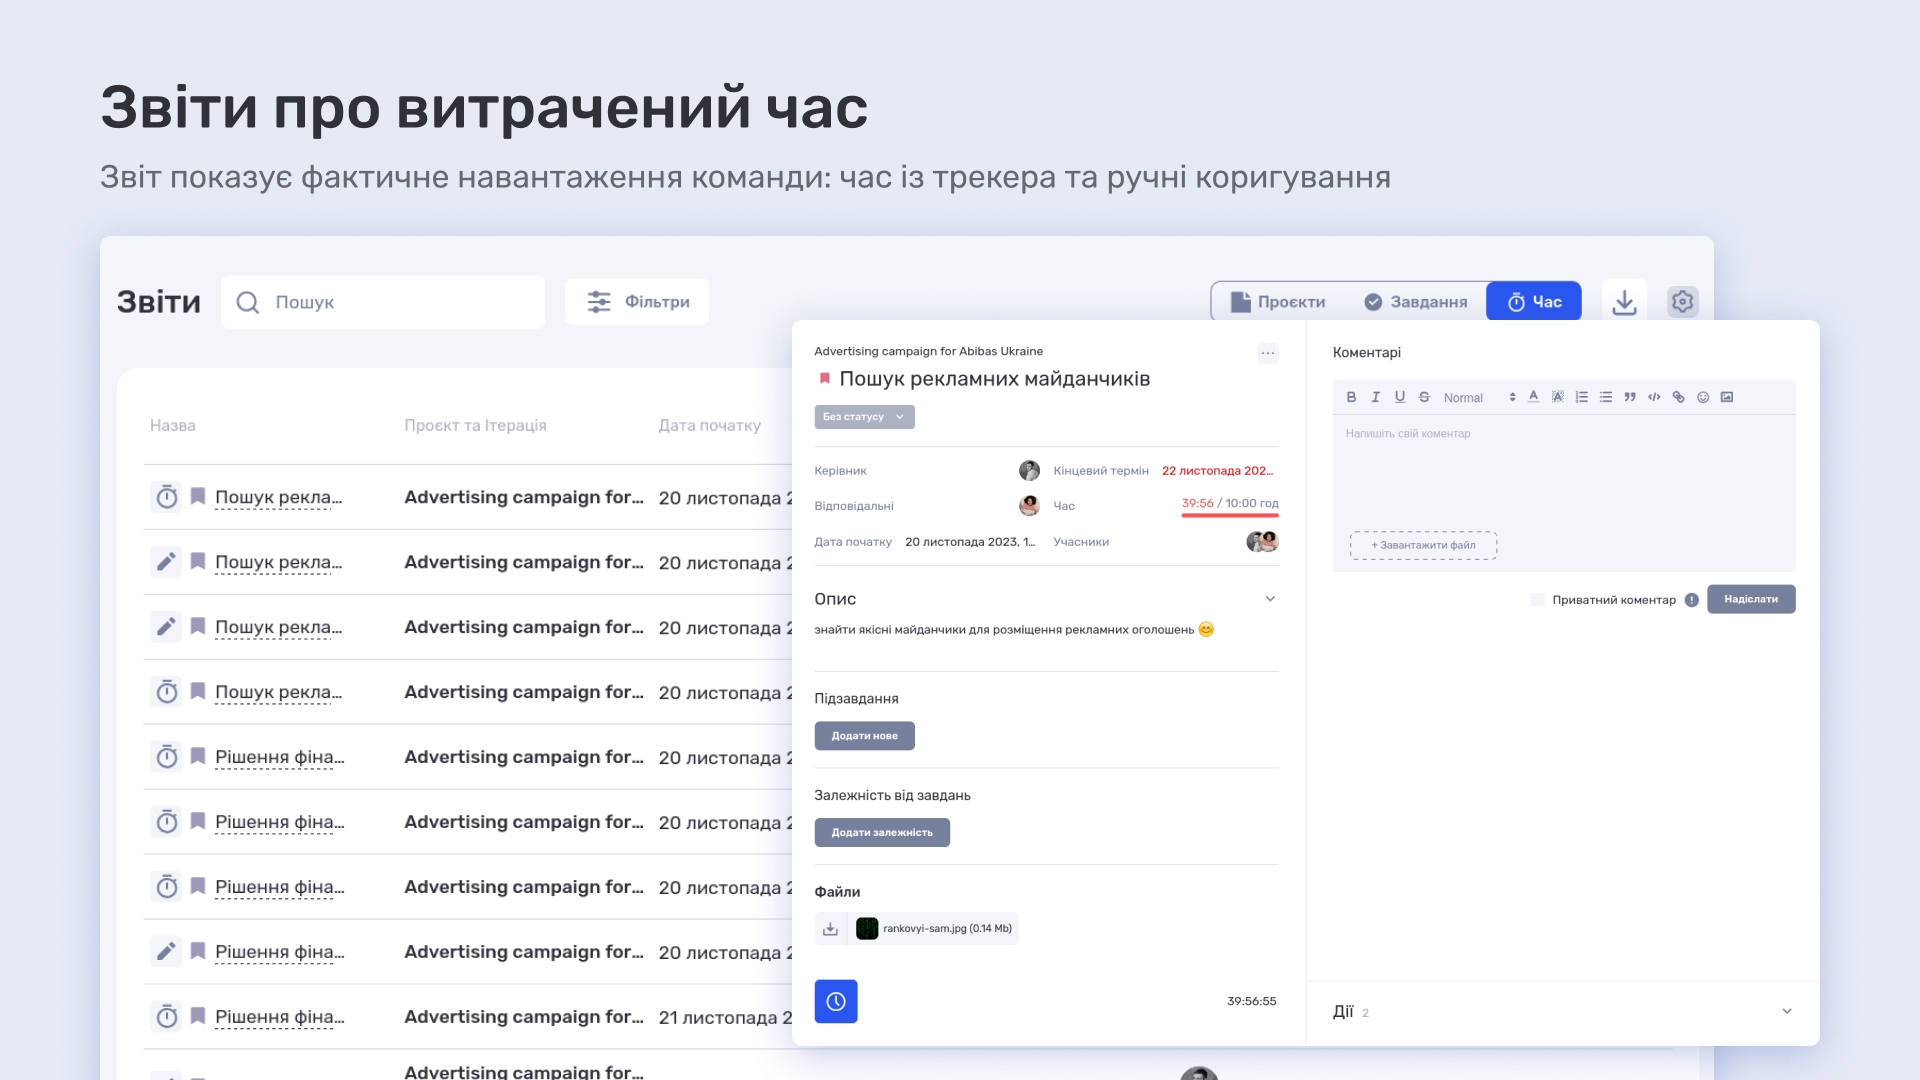This screenshot has height=1080, width=1920.
Task: Switch to the 'Проєкти' tab
Action: pyautogui.click(x=1280, y=301)
